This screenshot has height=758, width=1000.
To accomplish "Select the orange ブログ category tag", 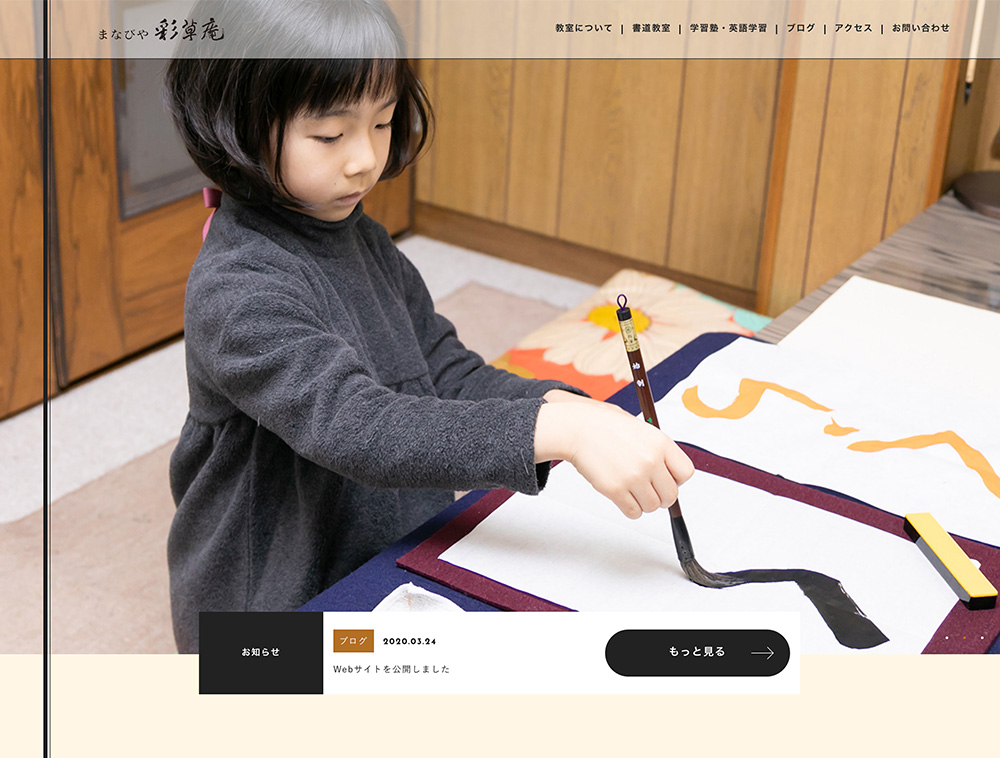I will coord(353,641).
